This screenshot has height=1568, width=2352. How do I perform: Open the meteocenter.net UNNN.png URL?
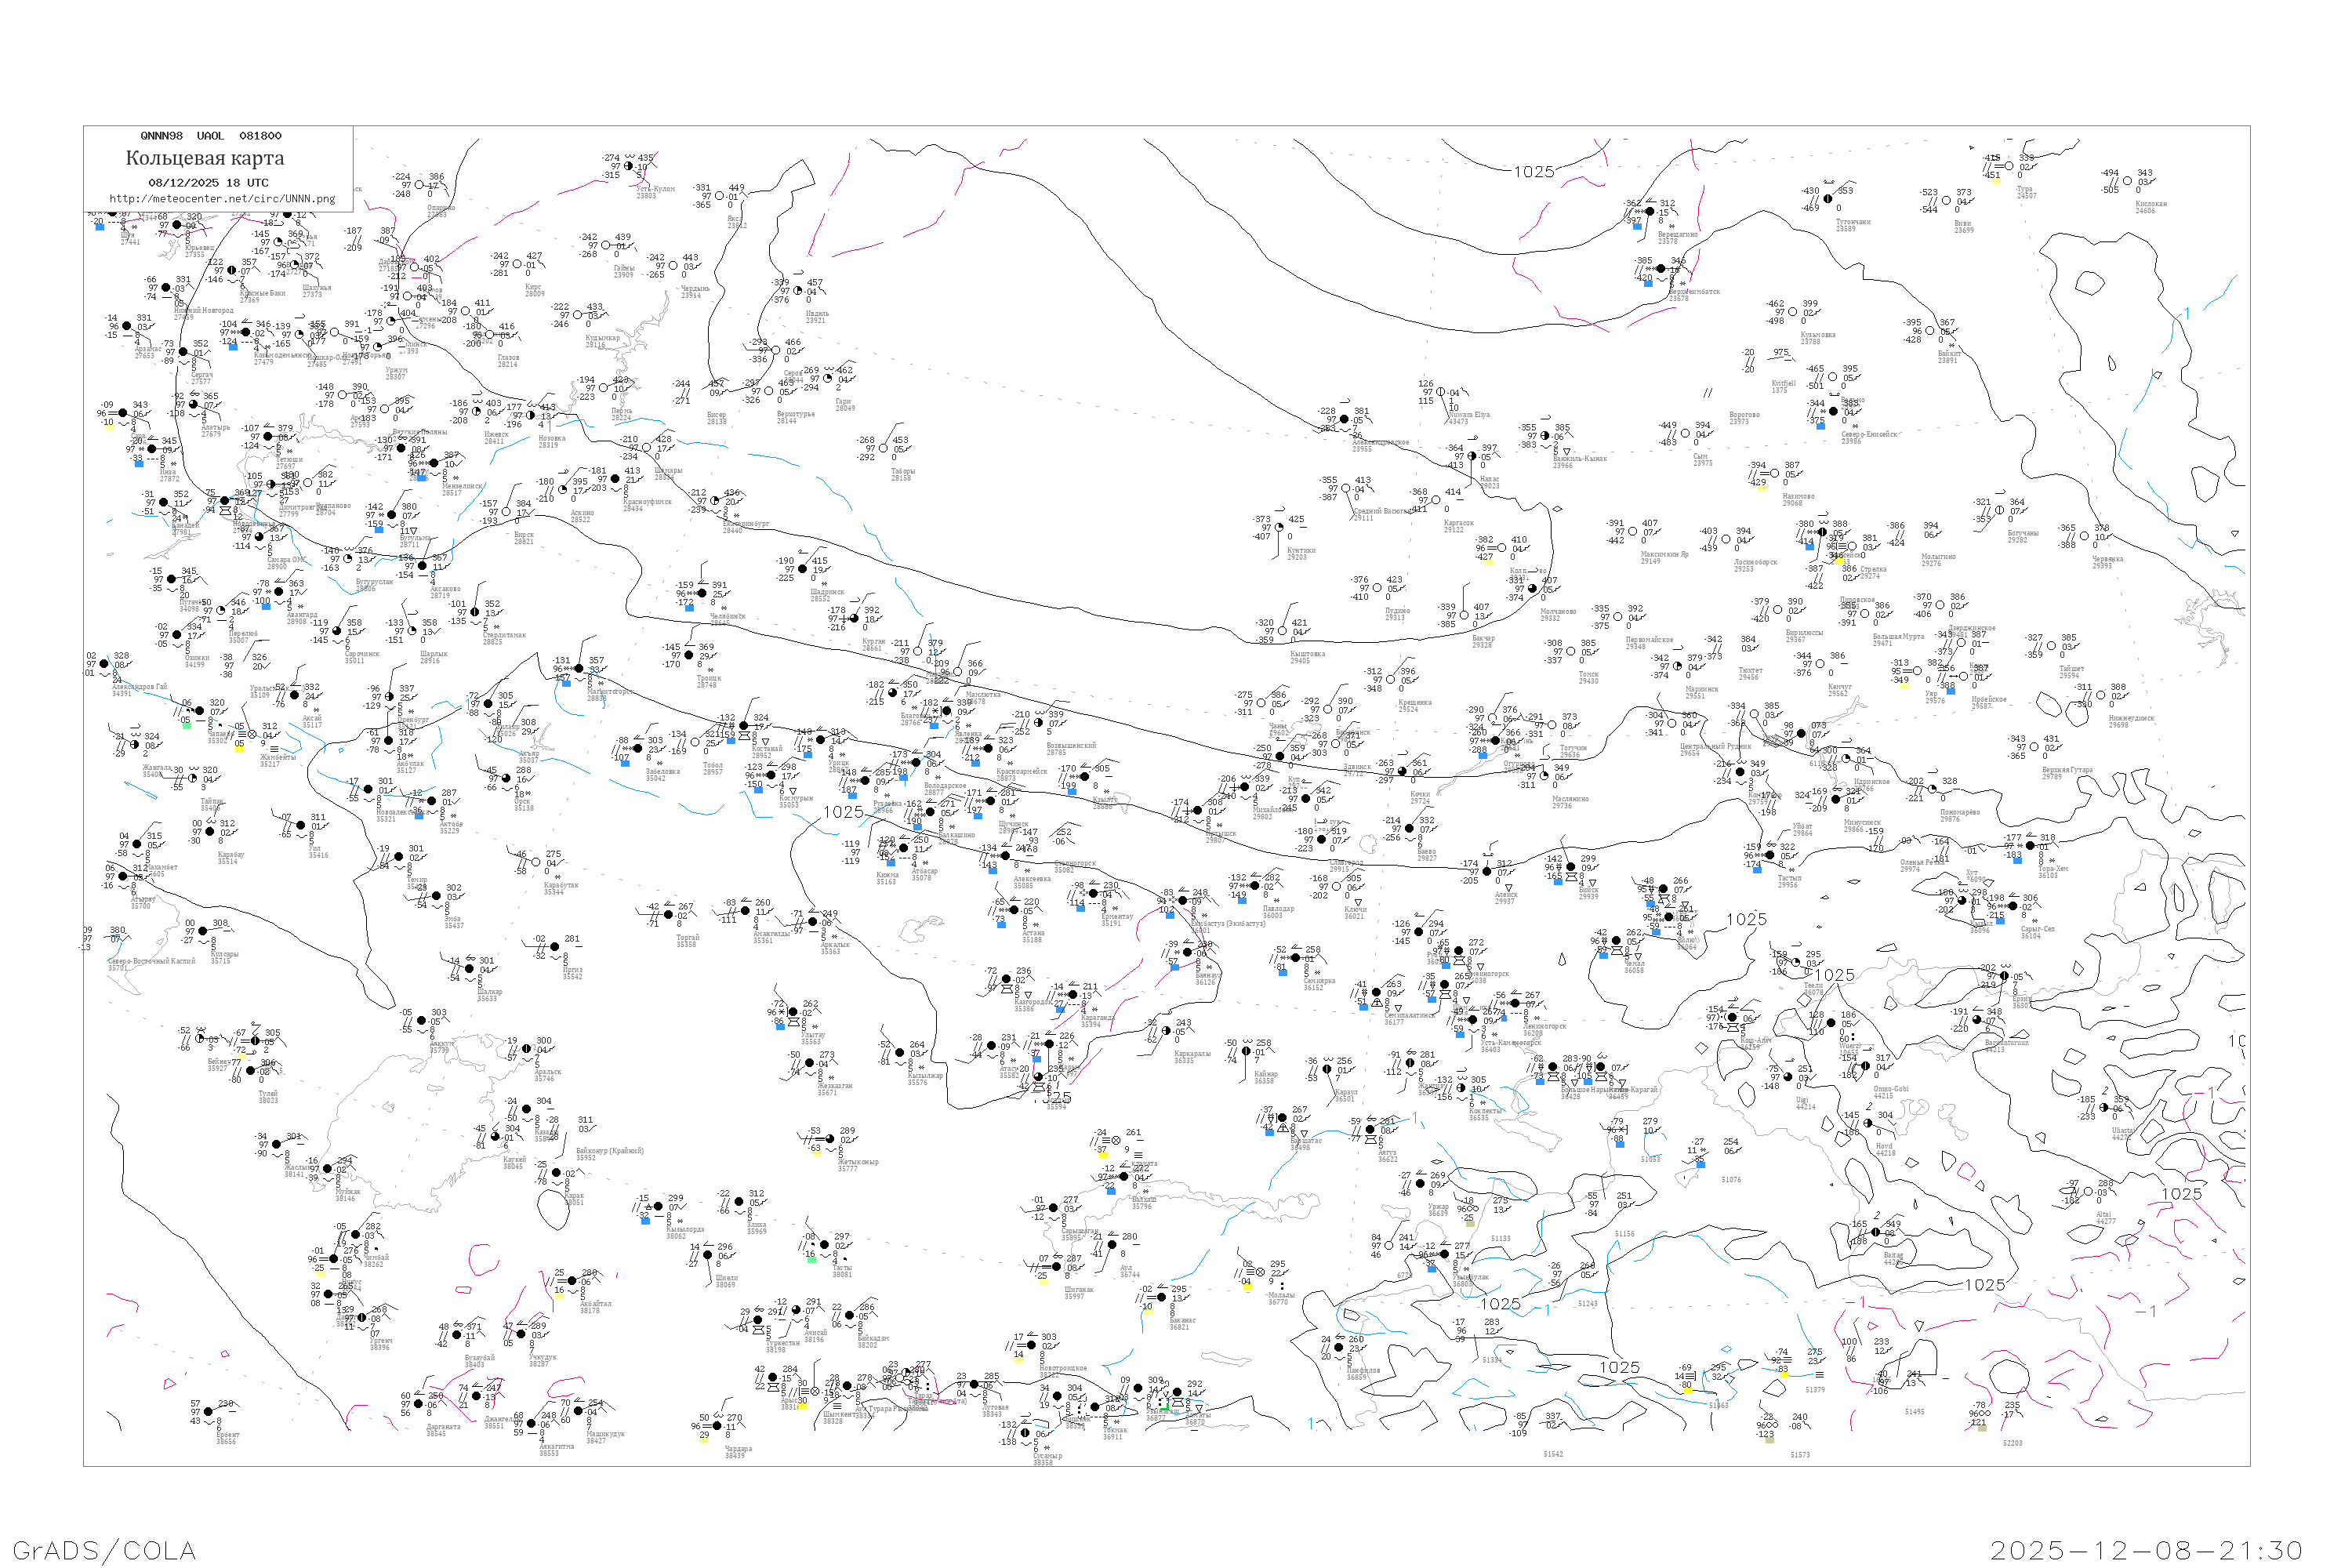(222, 199)
